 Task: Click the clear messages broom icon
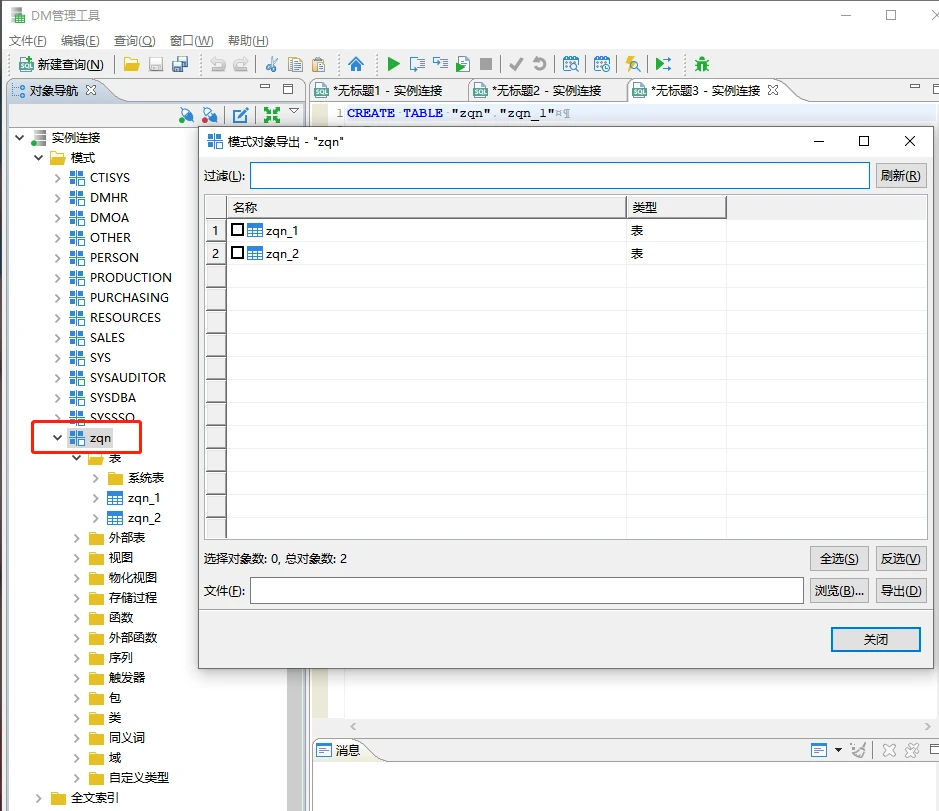tap(857, 750)
